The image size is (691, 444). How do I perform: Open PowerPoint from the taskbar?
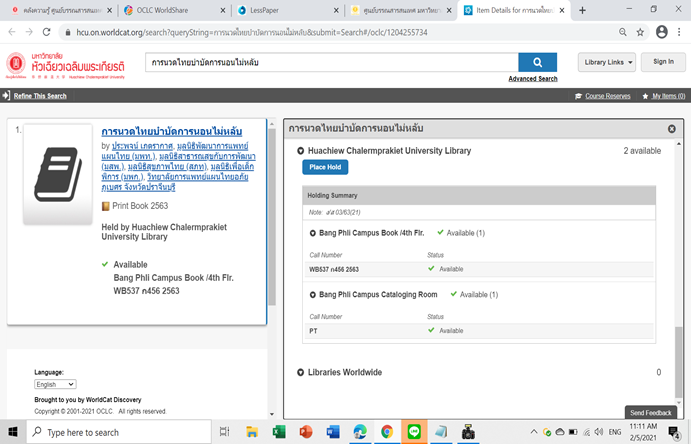(306, 432)
